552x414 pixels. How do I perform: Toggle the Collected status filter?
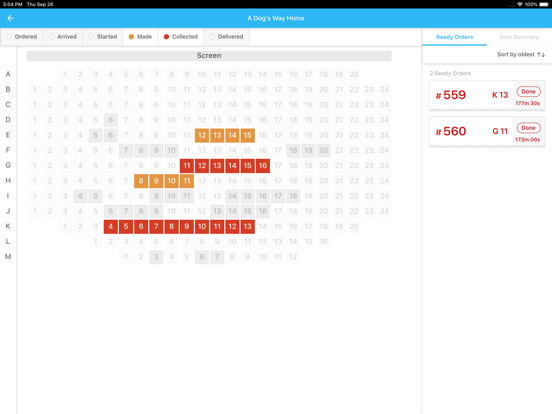181,37
